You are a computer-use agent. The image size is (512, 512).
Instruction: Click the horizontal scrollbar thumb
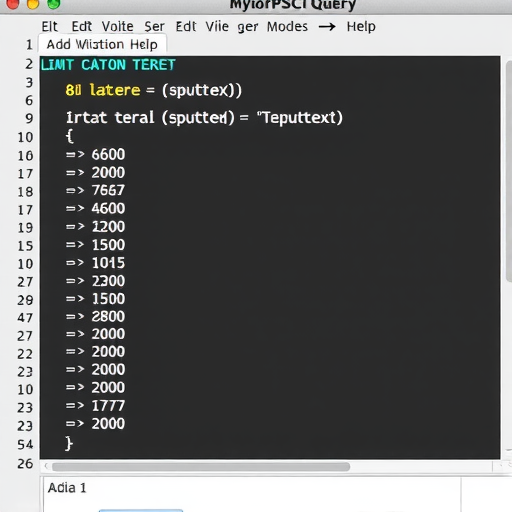[201, 467]
